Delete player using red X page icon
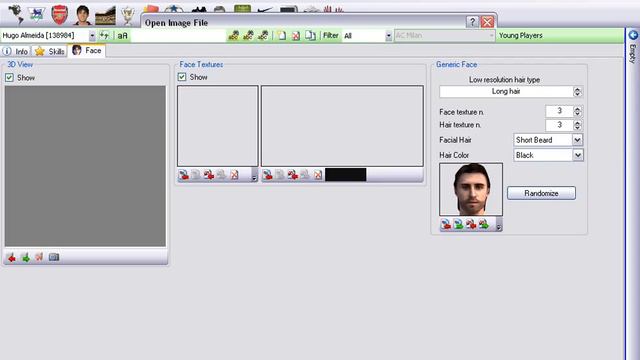This screenshot has width=640, height=360. tap(296, 36)
